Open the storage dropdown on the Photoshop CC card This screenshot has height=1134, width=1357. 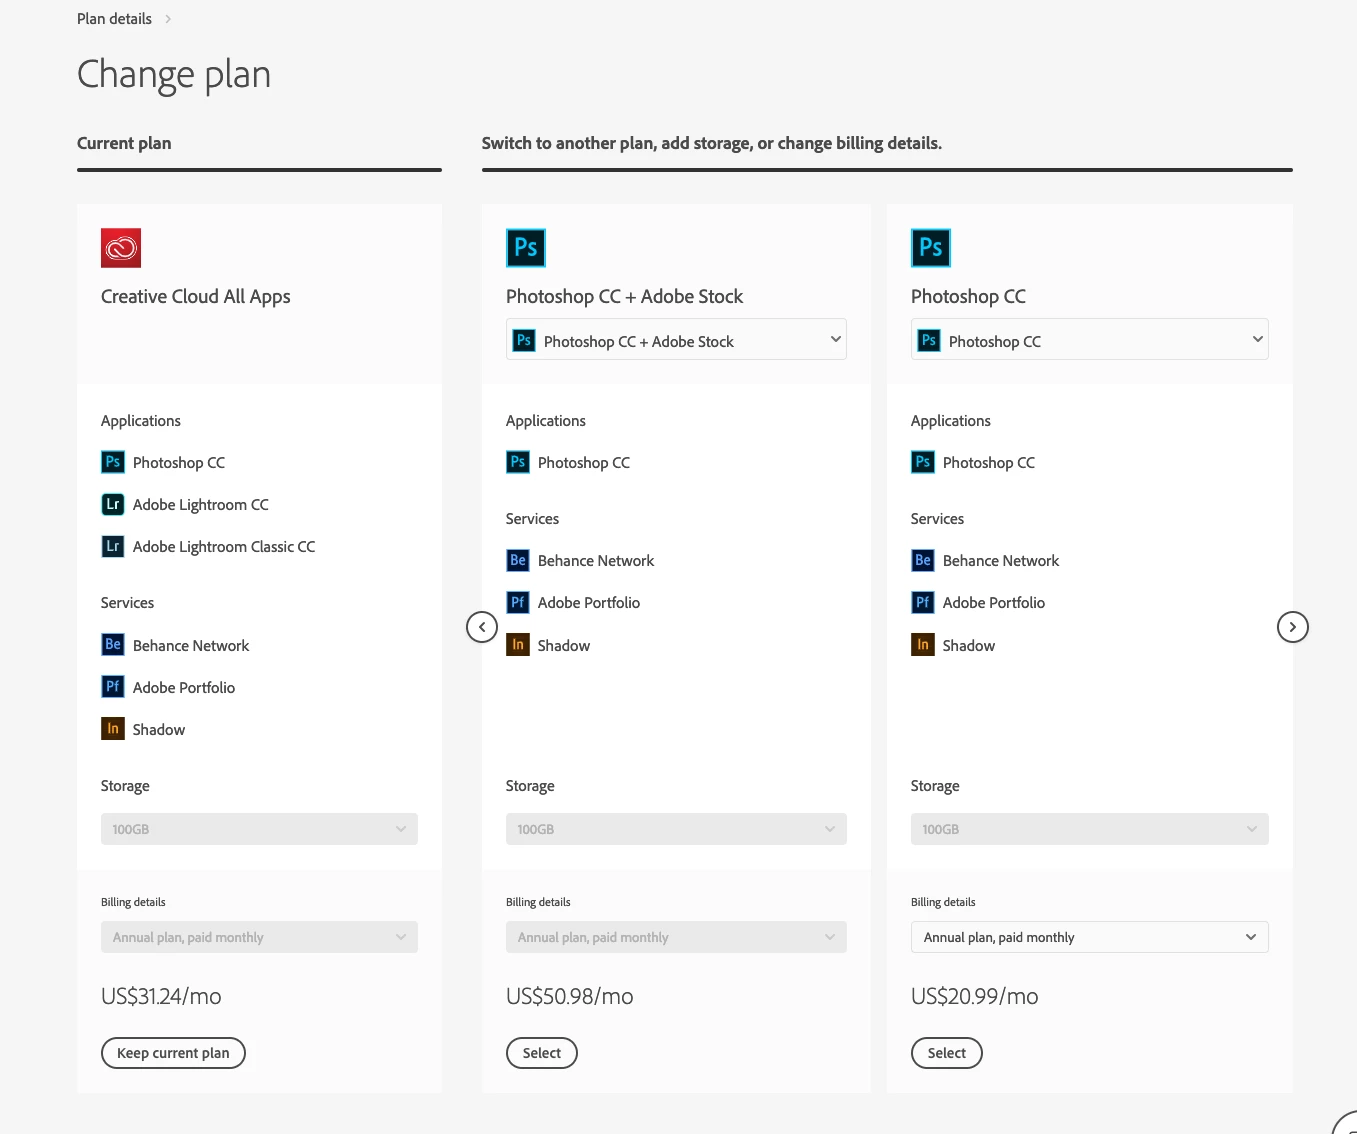point(1089,829)
